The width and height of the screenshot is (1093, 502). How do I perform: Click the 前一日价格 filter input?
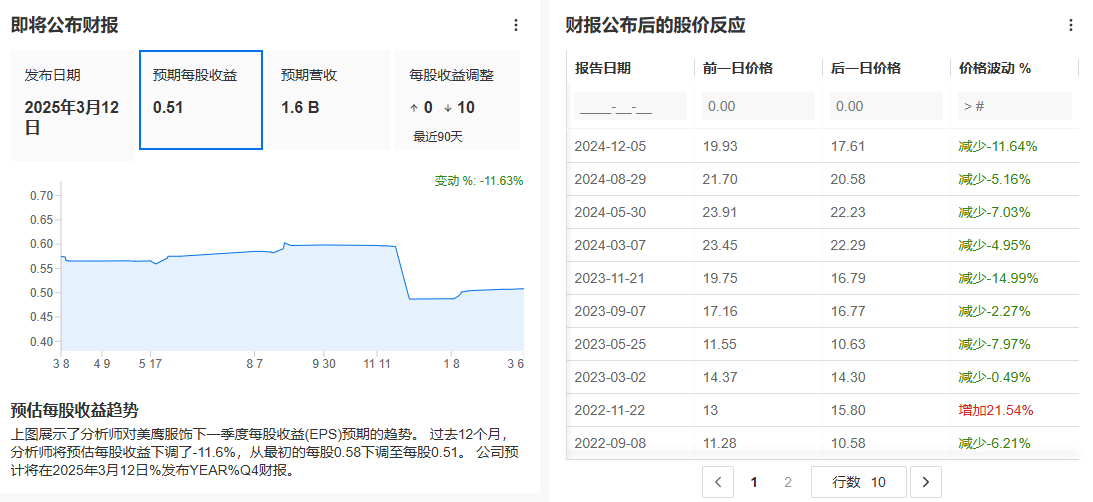(x=758, y=106)
